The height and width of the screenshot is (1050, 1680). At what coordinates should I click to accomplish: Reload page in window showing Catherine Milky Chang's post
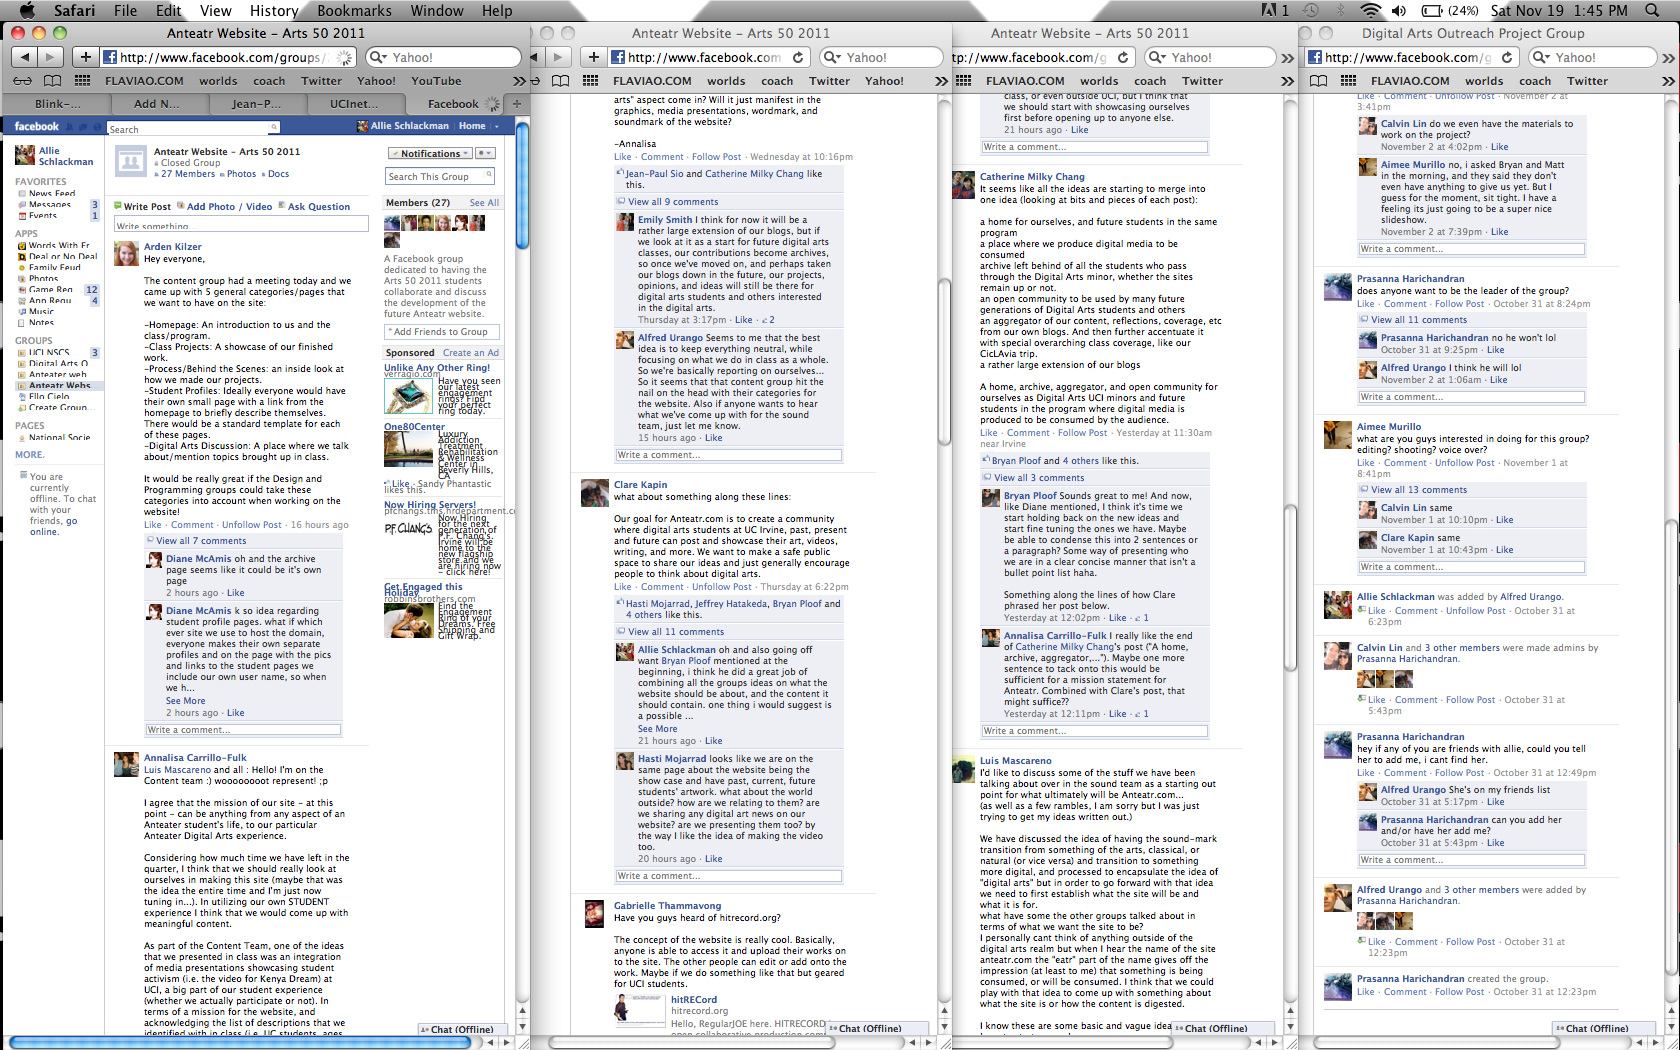(1123, 57)
